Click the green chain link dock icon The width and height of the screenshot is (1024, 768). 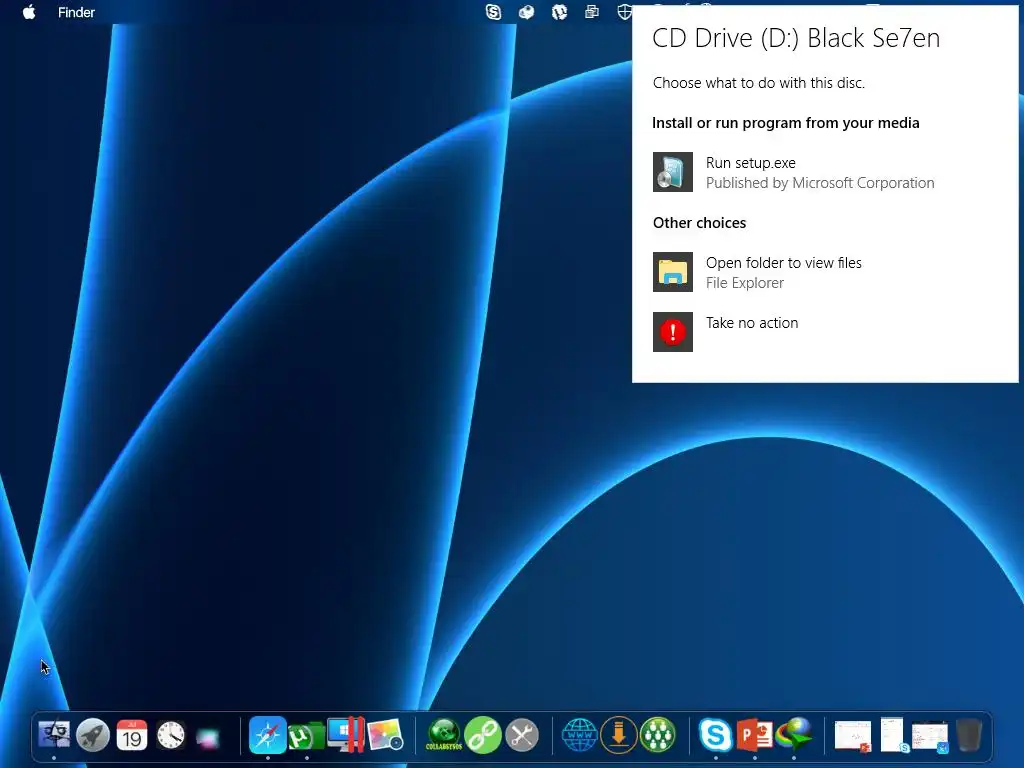[x=483, y=735]
